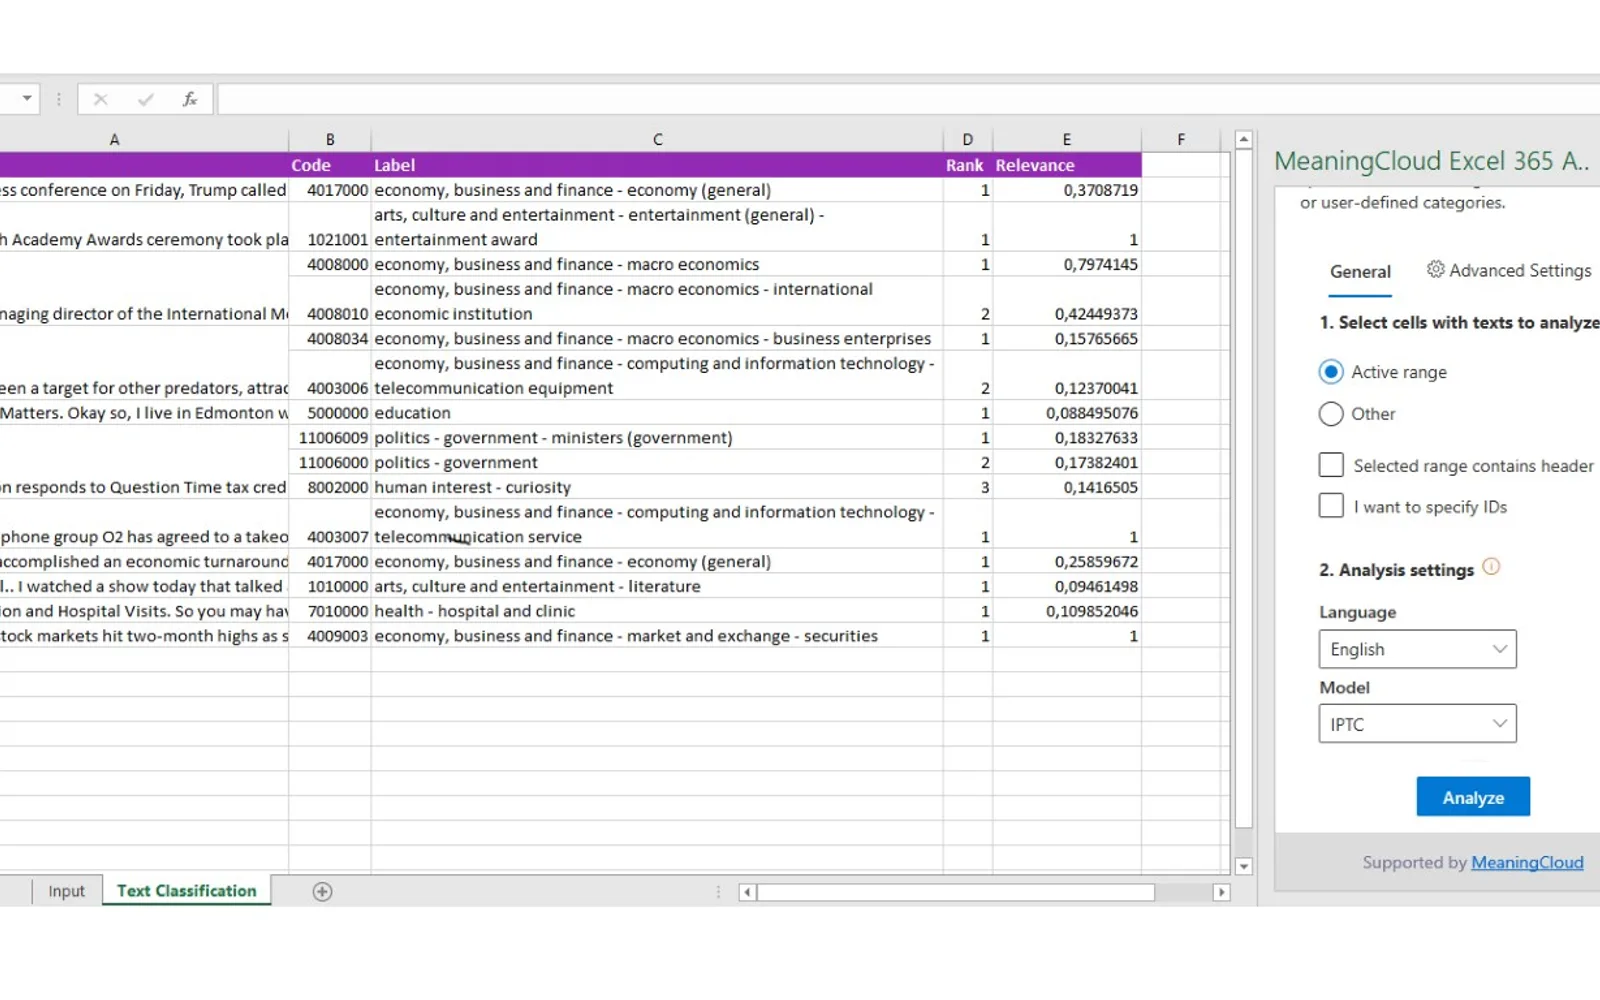Click the vertical scrollbar up arrow

pos(1244,140)
